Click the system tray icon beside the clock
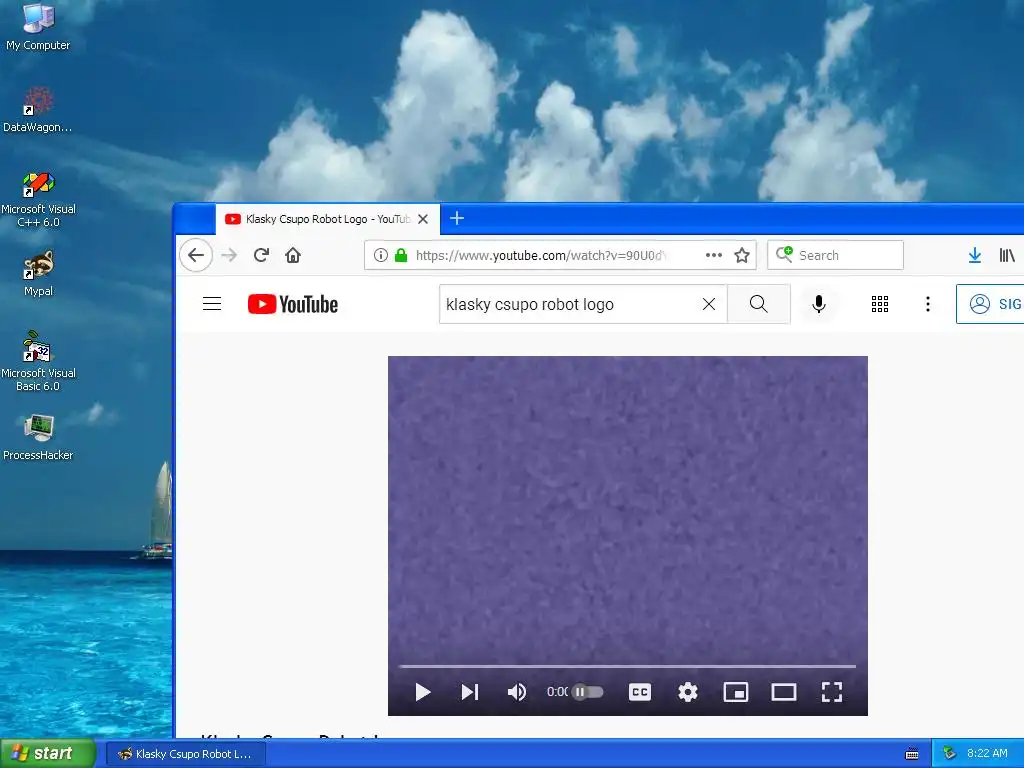This screenshot has height=768, width=1024. click(949, 753)
